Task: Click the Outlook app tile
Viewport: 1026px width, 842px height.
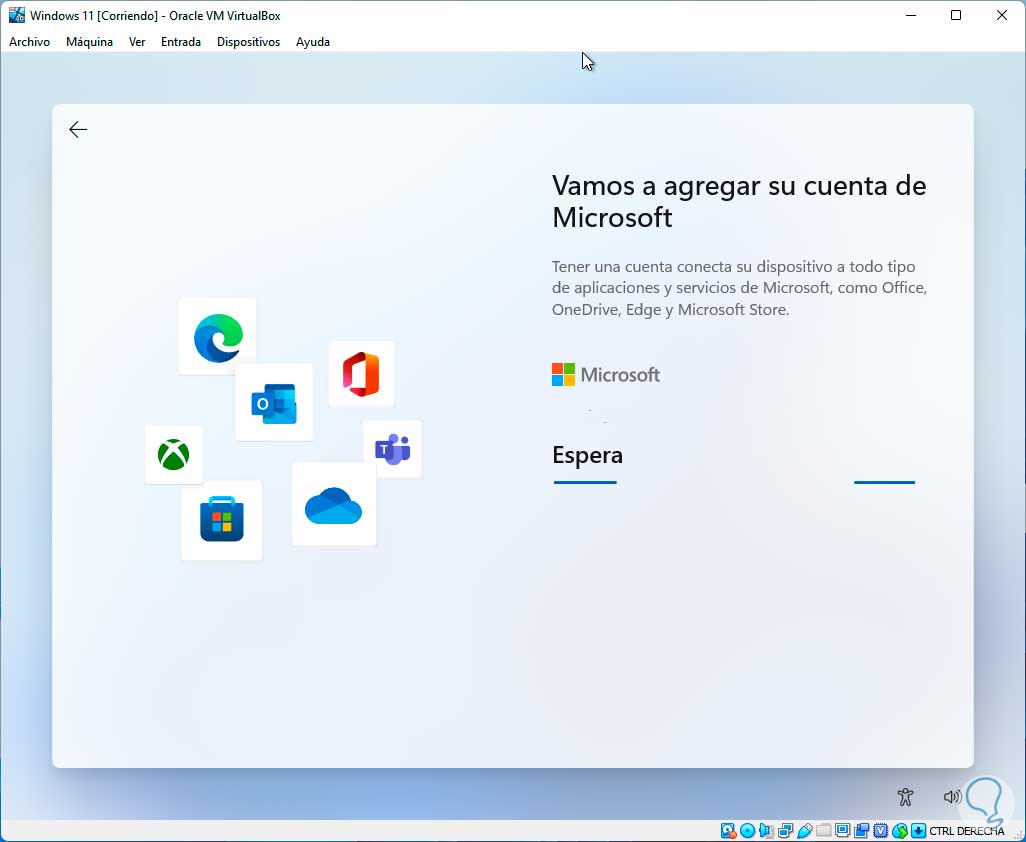Action: tap(274, 402)
